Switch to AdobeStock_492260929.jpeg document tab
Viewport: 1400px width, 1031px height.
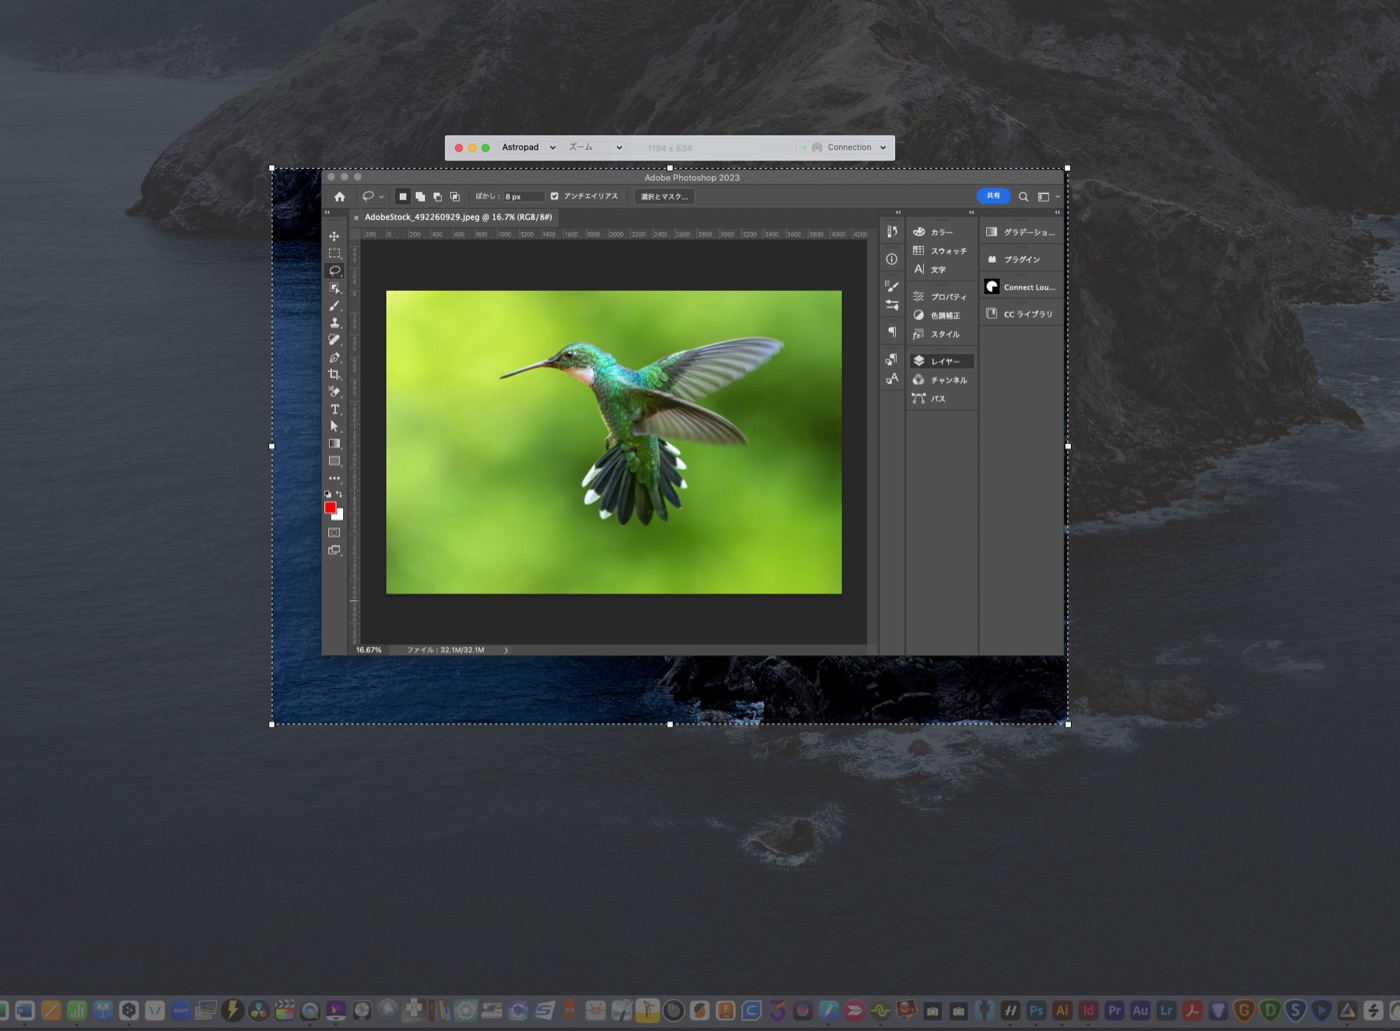point(458,217)
